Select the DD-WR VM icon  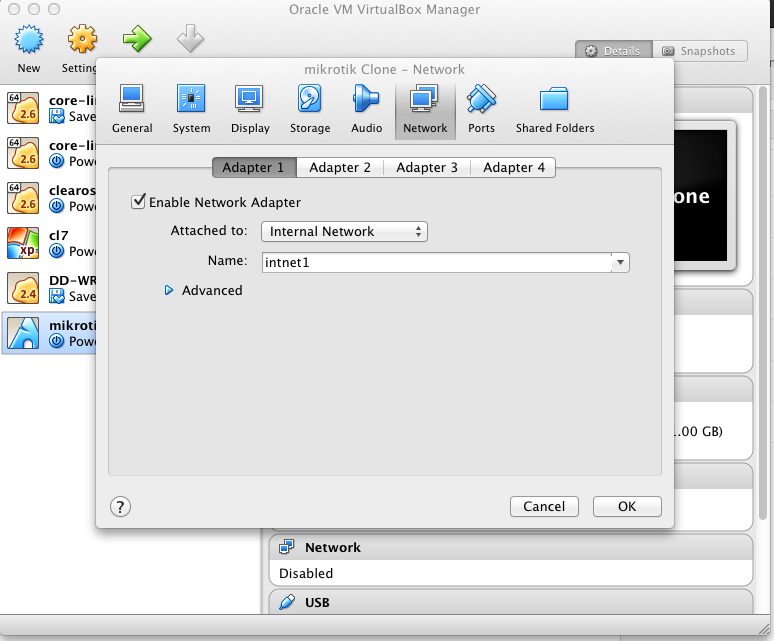[23, 288]
